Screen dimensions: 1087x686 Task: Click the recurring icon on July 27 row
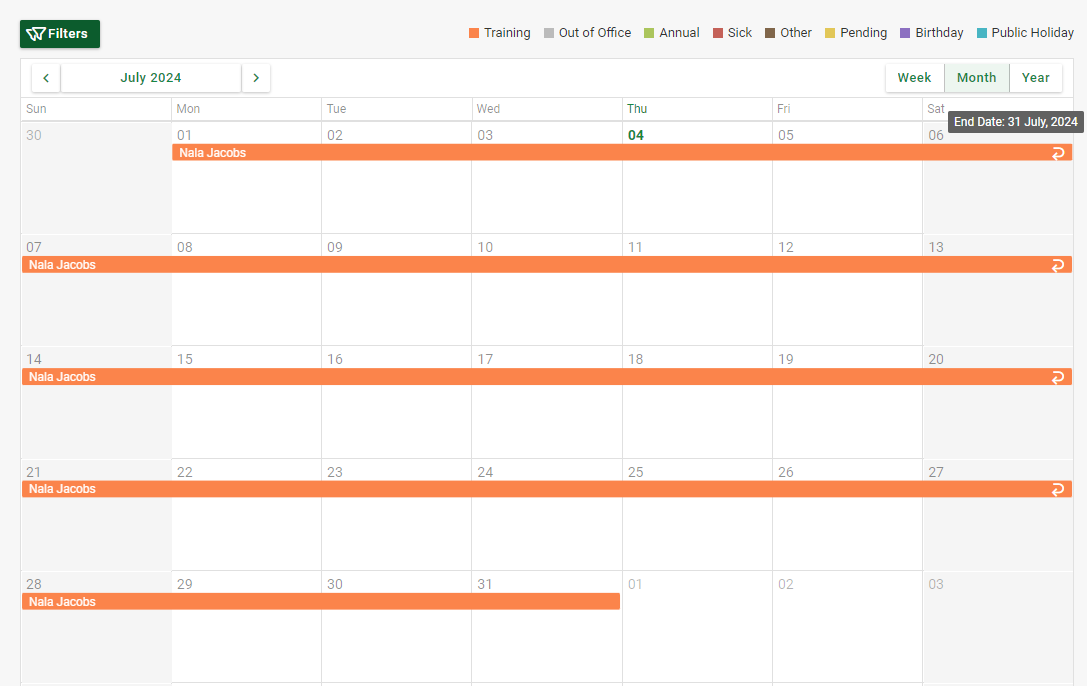pos(1058,489)
